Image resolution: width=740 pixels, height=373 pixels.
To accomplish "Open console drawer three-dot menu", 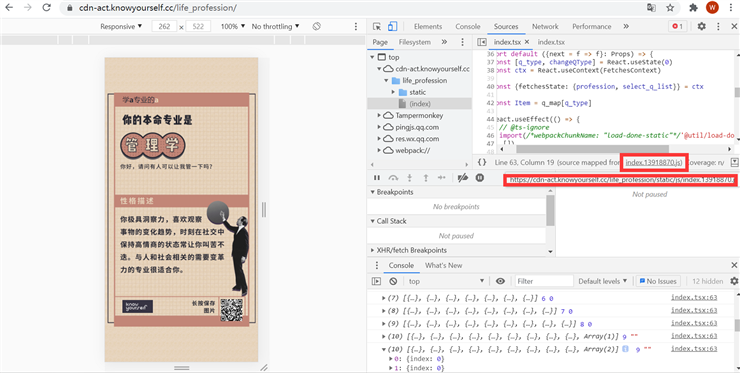I will tap(377, 265).
